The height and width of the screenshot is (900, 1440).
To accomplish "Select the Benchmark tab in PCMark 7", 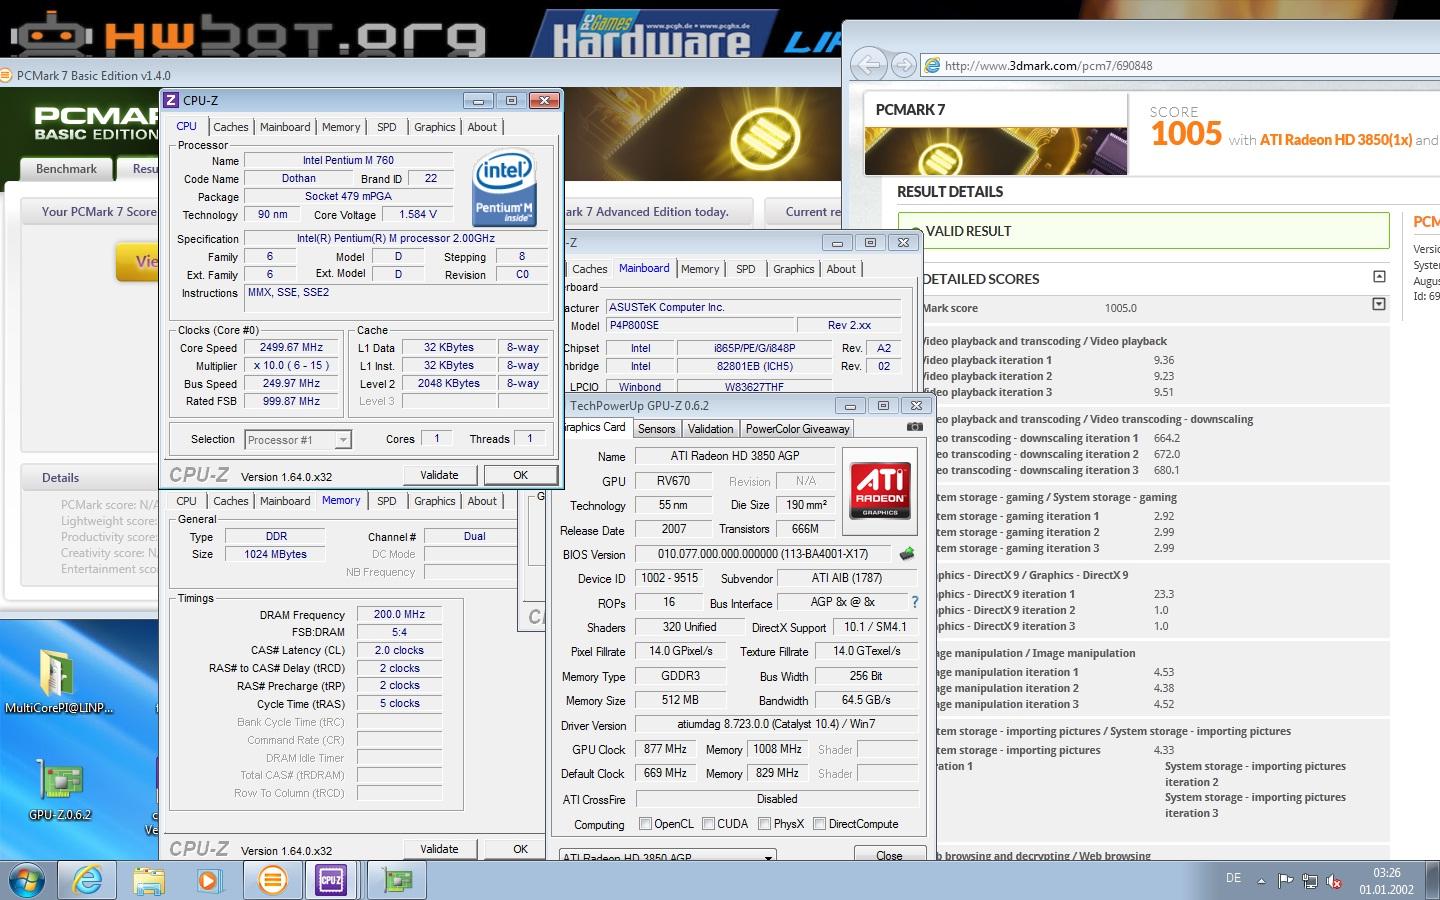I will [x=67, y=169].
